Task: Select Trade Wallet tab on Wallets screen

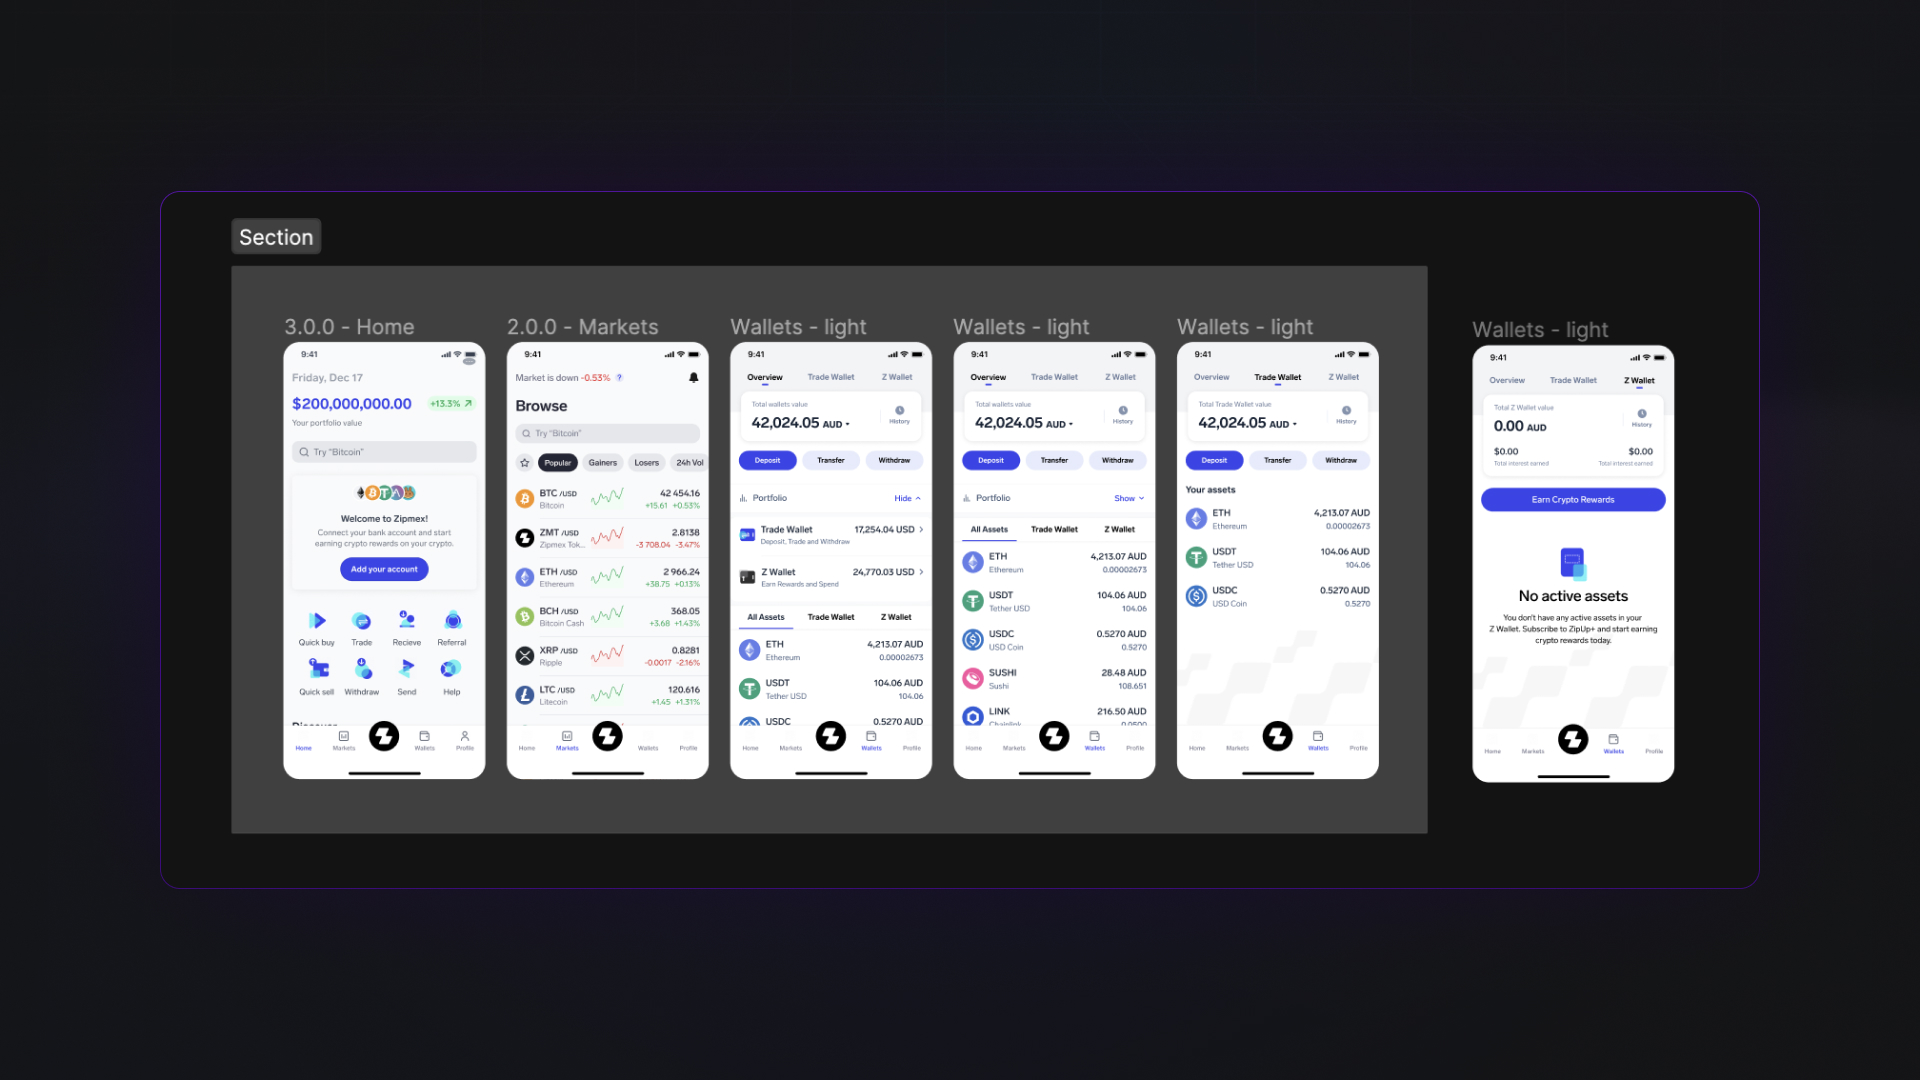Action: (x=1276, y=377)
